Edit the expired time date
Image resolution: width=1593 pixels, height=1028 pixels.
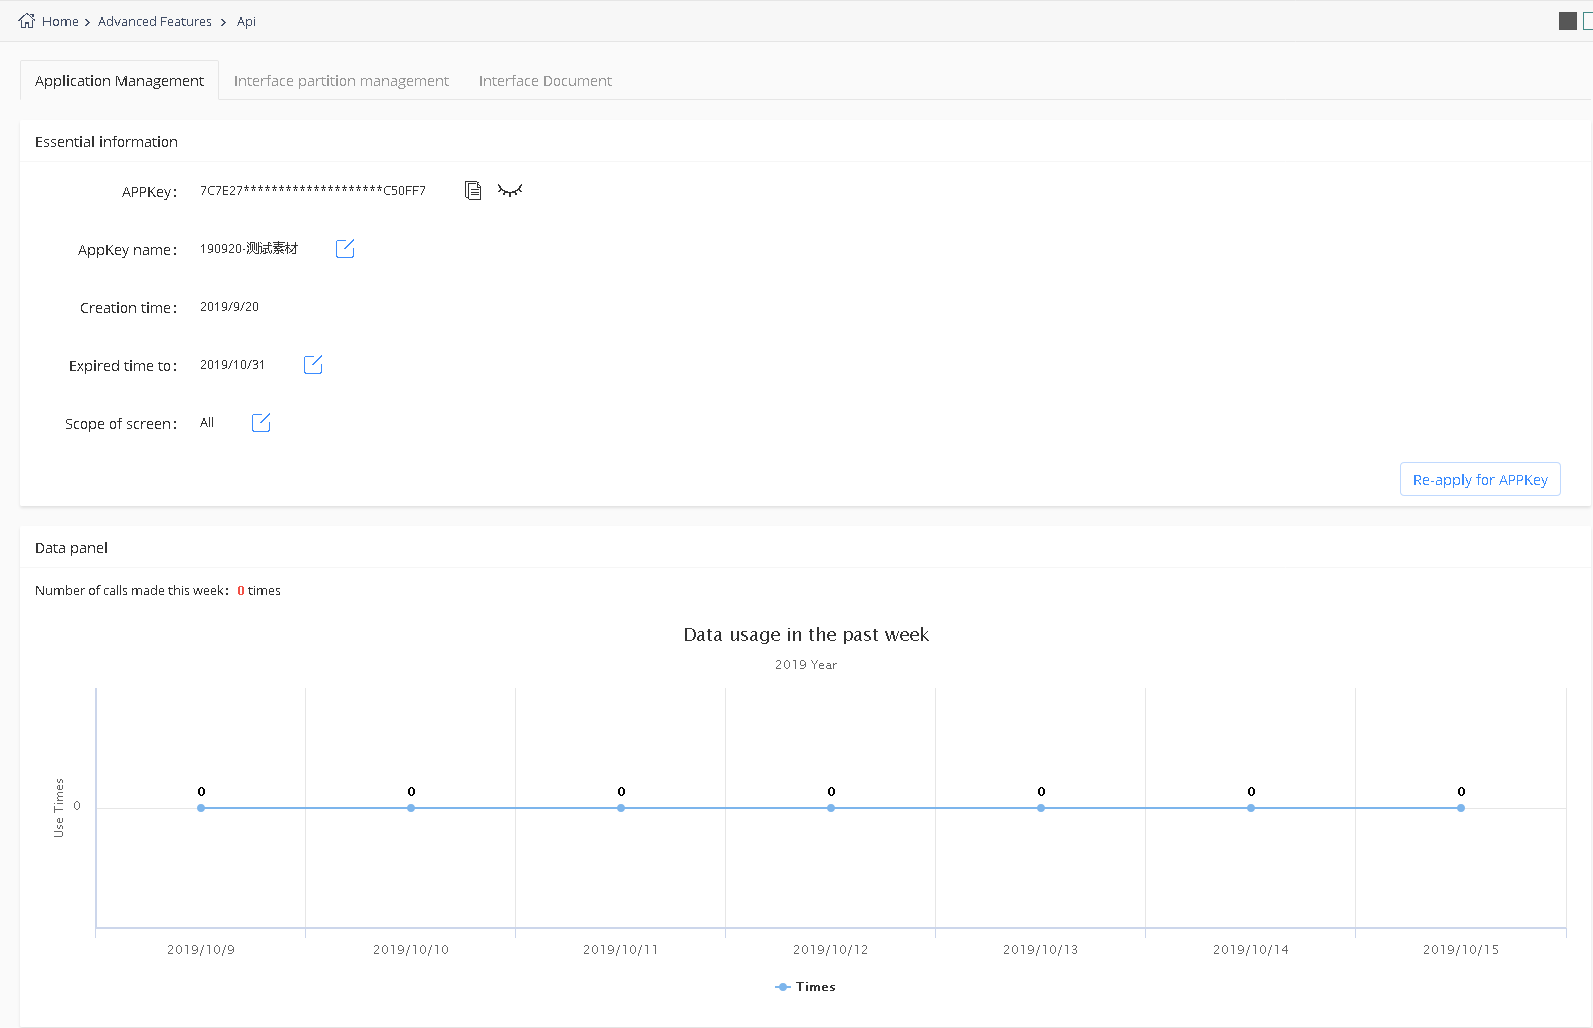point(313,365)
